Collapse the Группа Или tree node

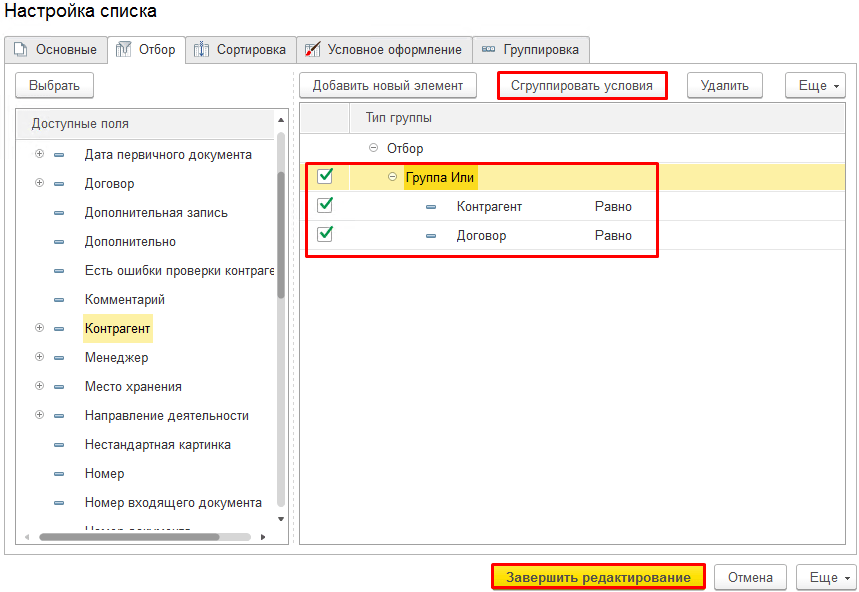(392, 177)
